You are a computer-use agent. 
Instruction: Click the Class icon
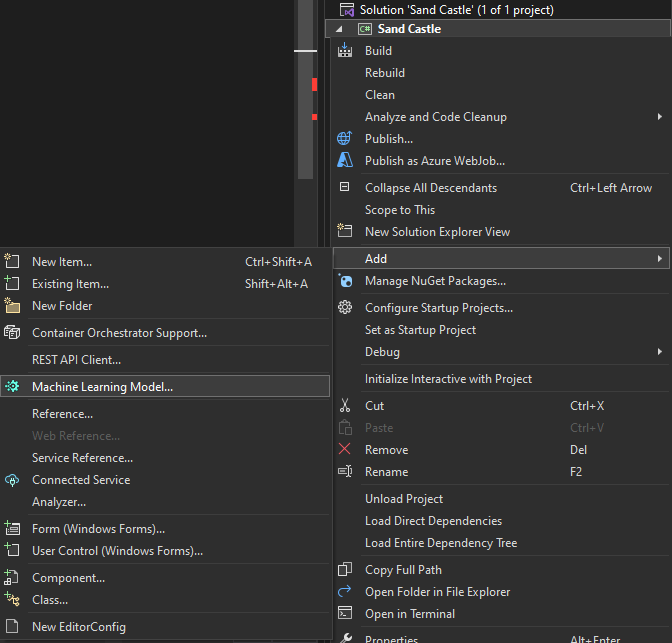tap(12, 599)
